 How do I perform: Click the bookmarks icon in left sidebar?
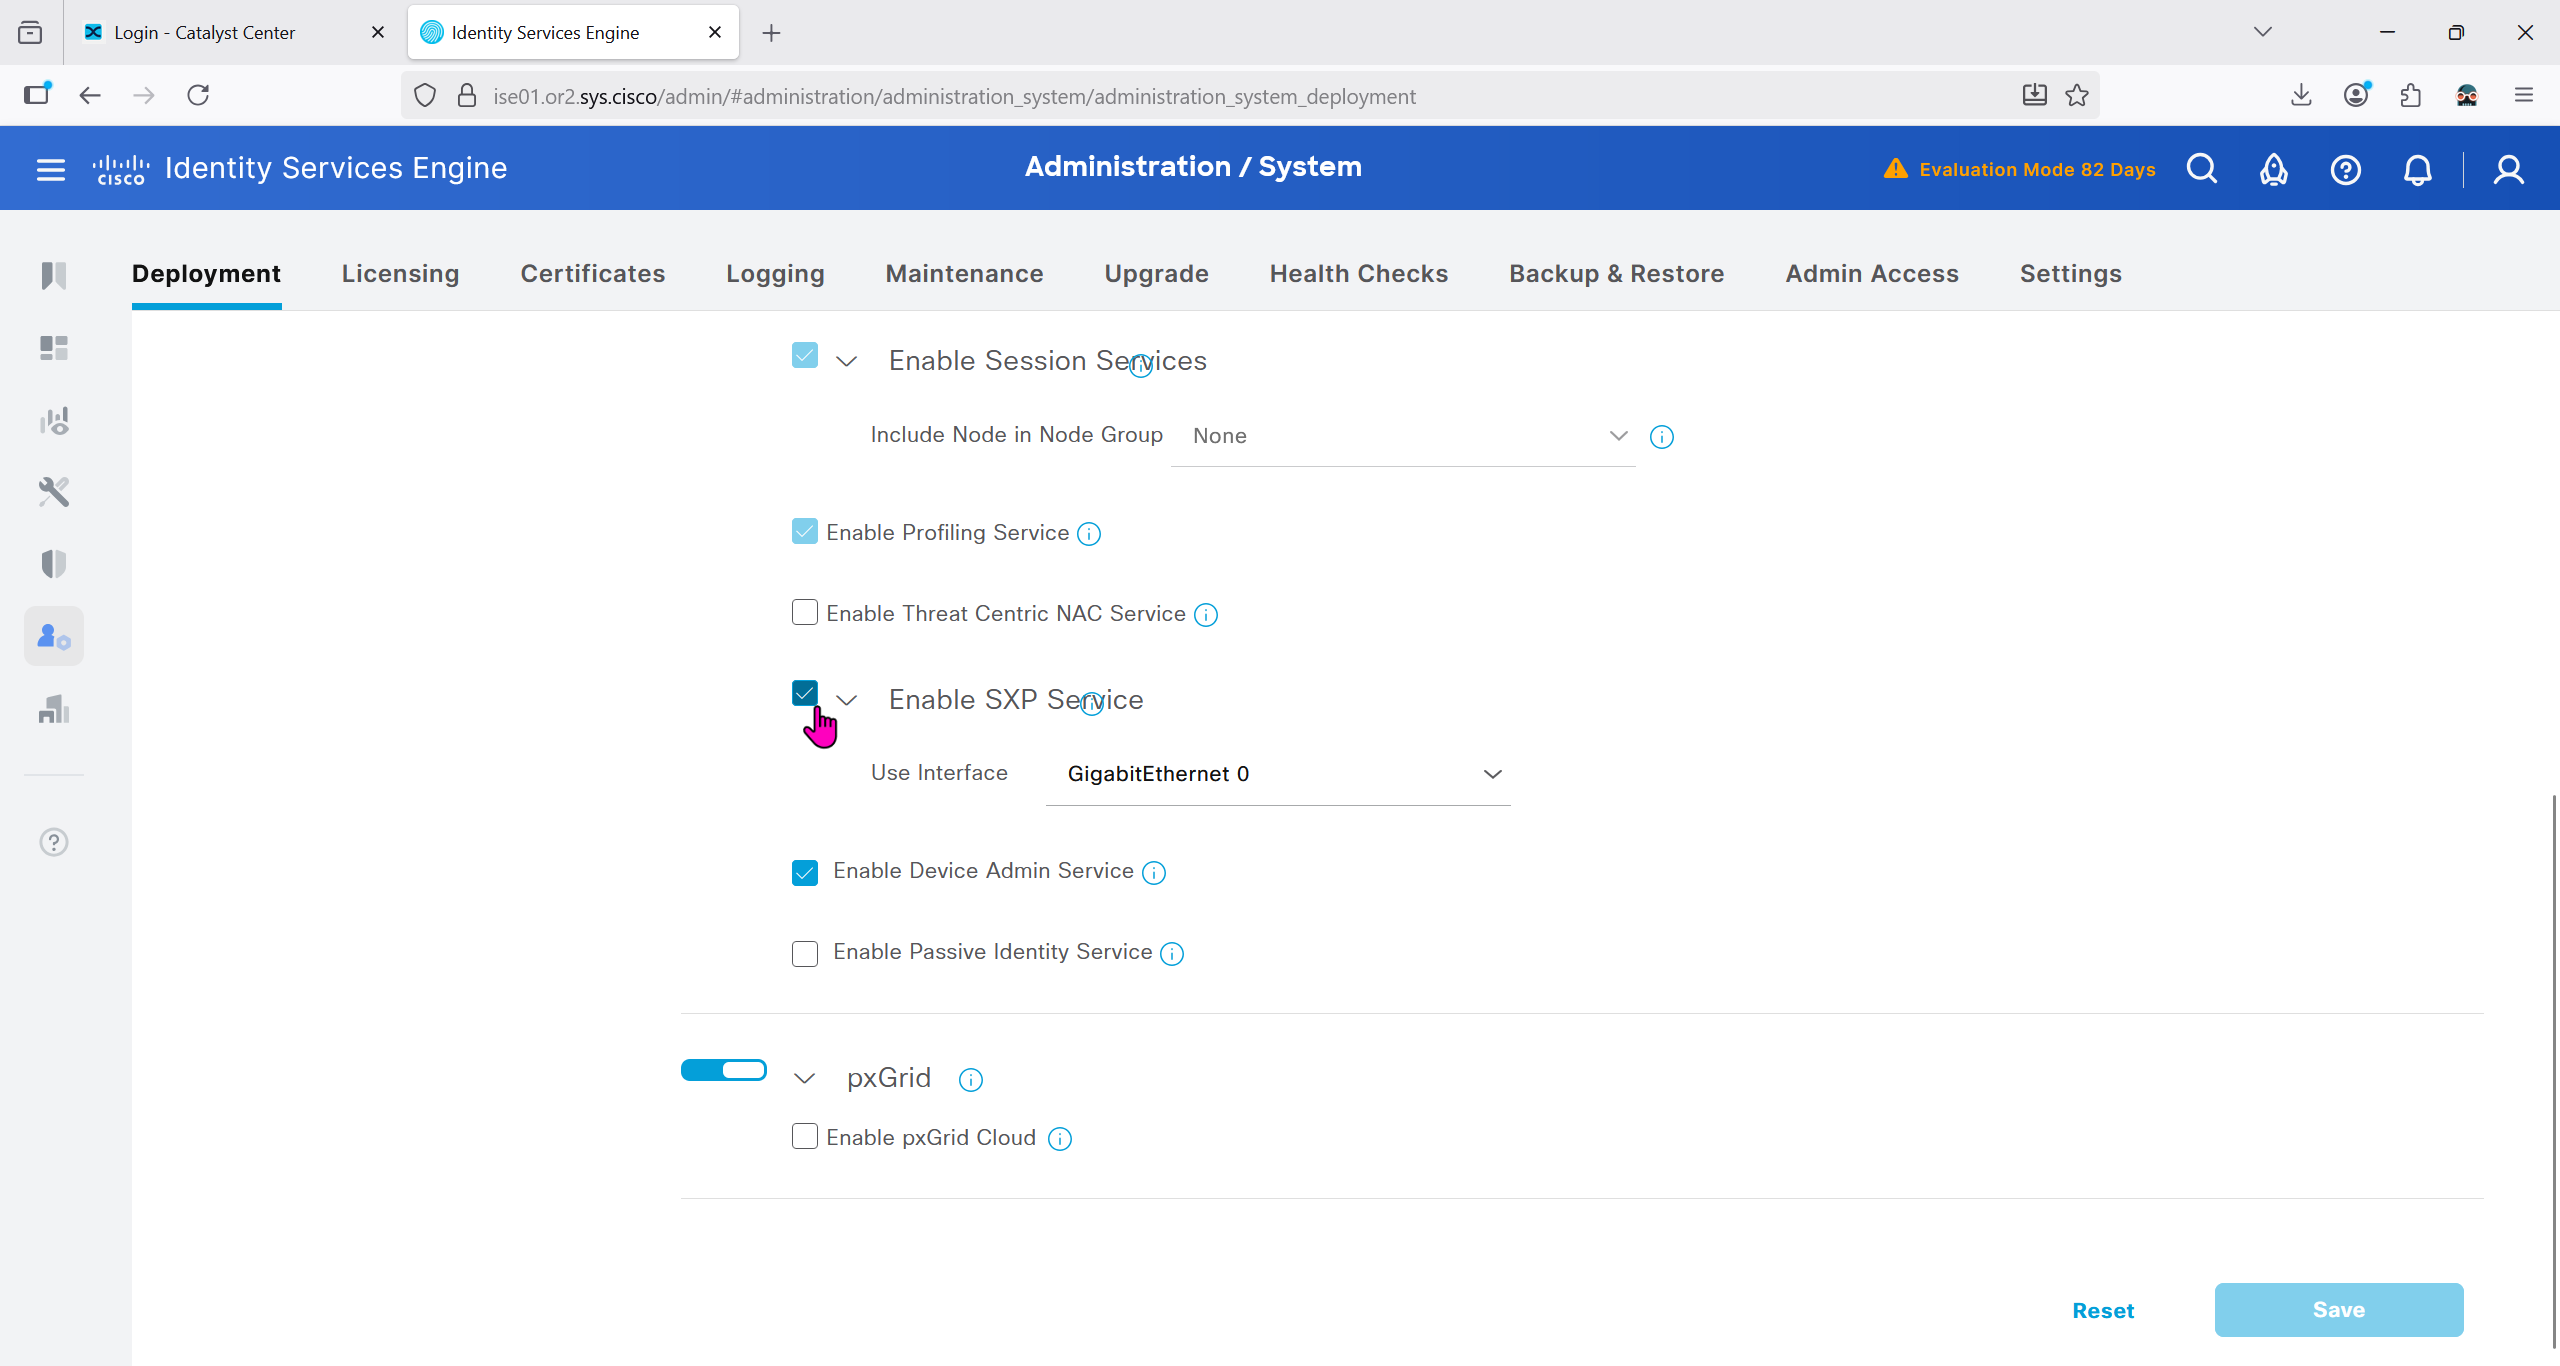54,275
